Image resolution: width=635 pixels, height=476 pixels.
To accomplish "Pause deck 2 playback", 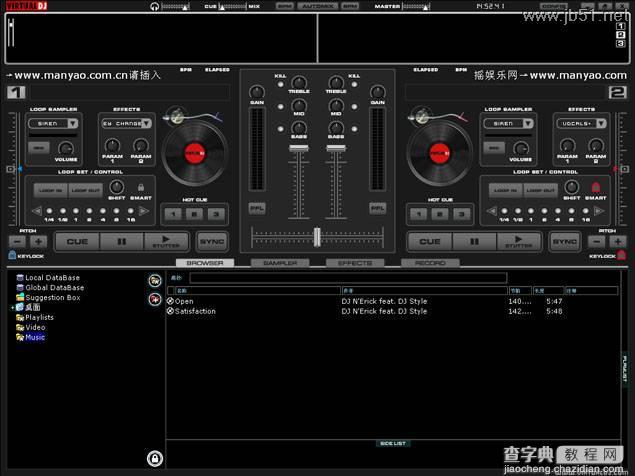I will pyautogui.click(x=474, y=241).
